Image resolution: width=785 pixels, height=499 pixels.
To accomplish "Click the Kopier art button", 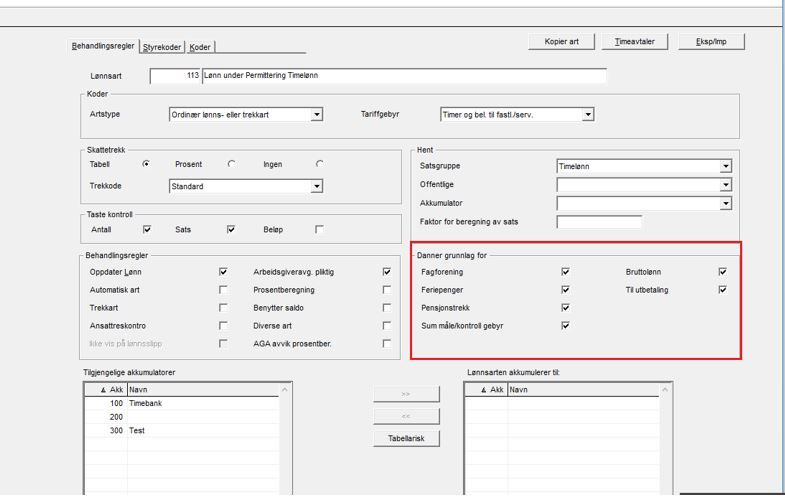I will click(561, 42).
